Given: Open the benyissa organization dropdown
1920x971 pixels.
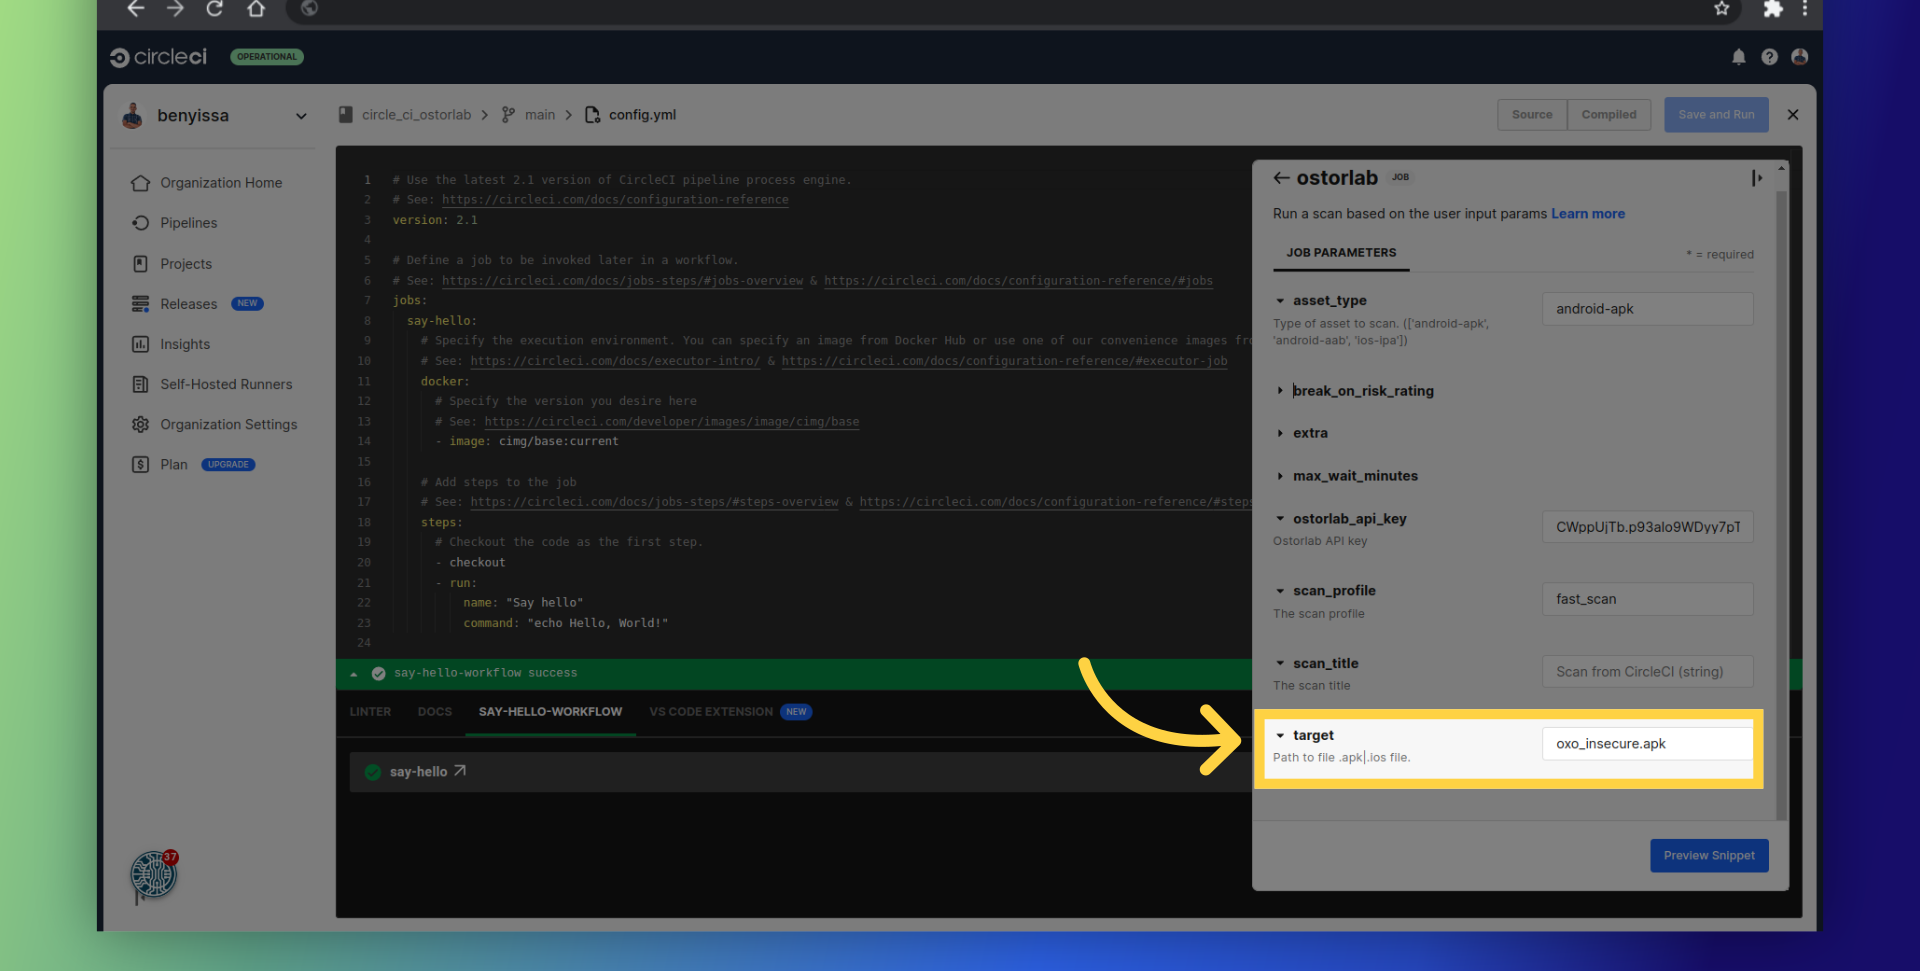Looking at the screenshot, I should coord(300,116).
